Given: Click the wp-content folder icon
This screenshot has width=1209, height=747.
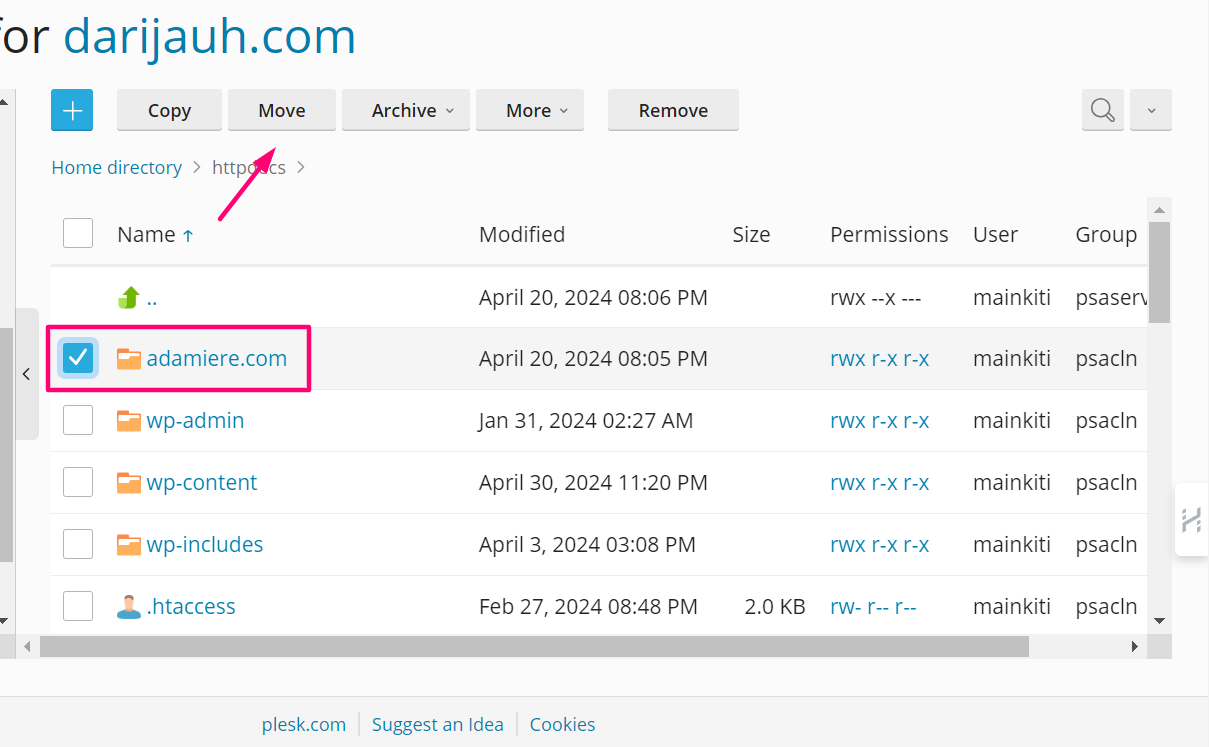Looking at the screenshot, I should [129, 482].
